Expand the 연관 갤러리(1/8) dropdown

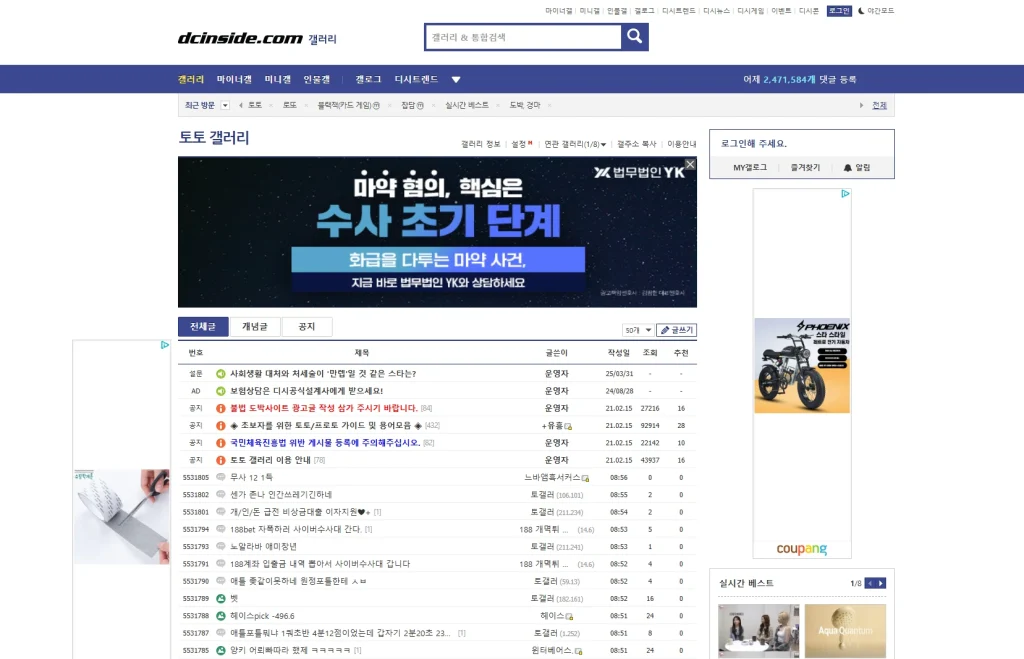[575, 145]
